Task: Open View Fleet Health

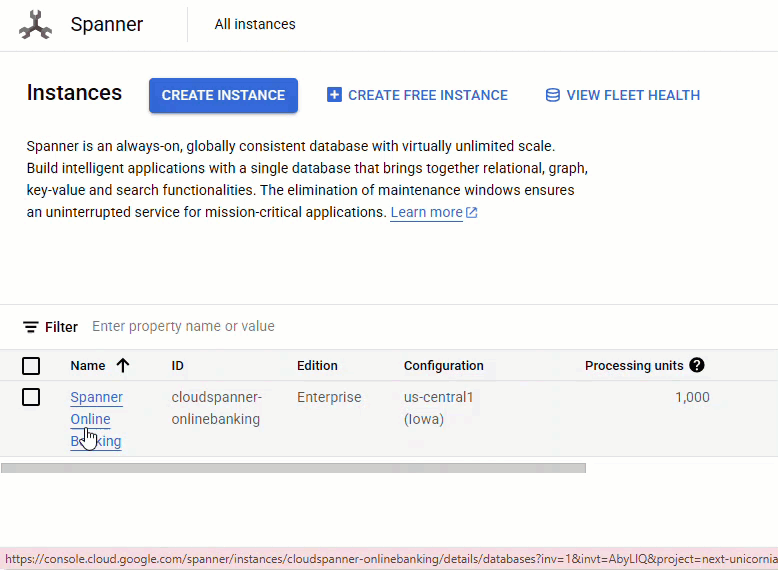Action: click(632, 95)
